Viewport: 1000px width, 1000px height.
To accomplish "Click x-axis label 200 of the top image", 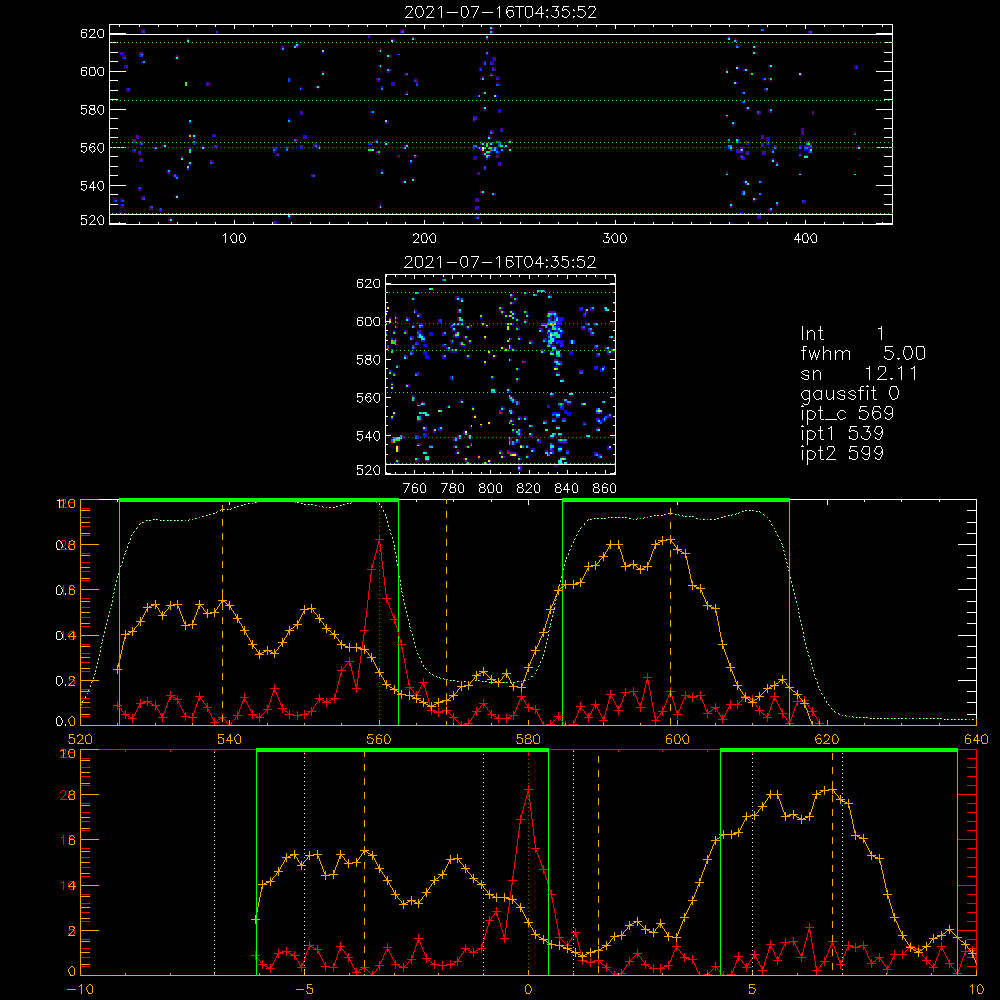I will [x=424, y=239].
